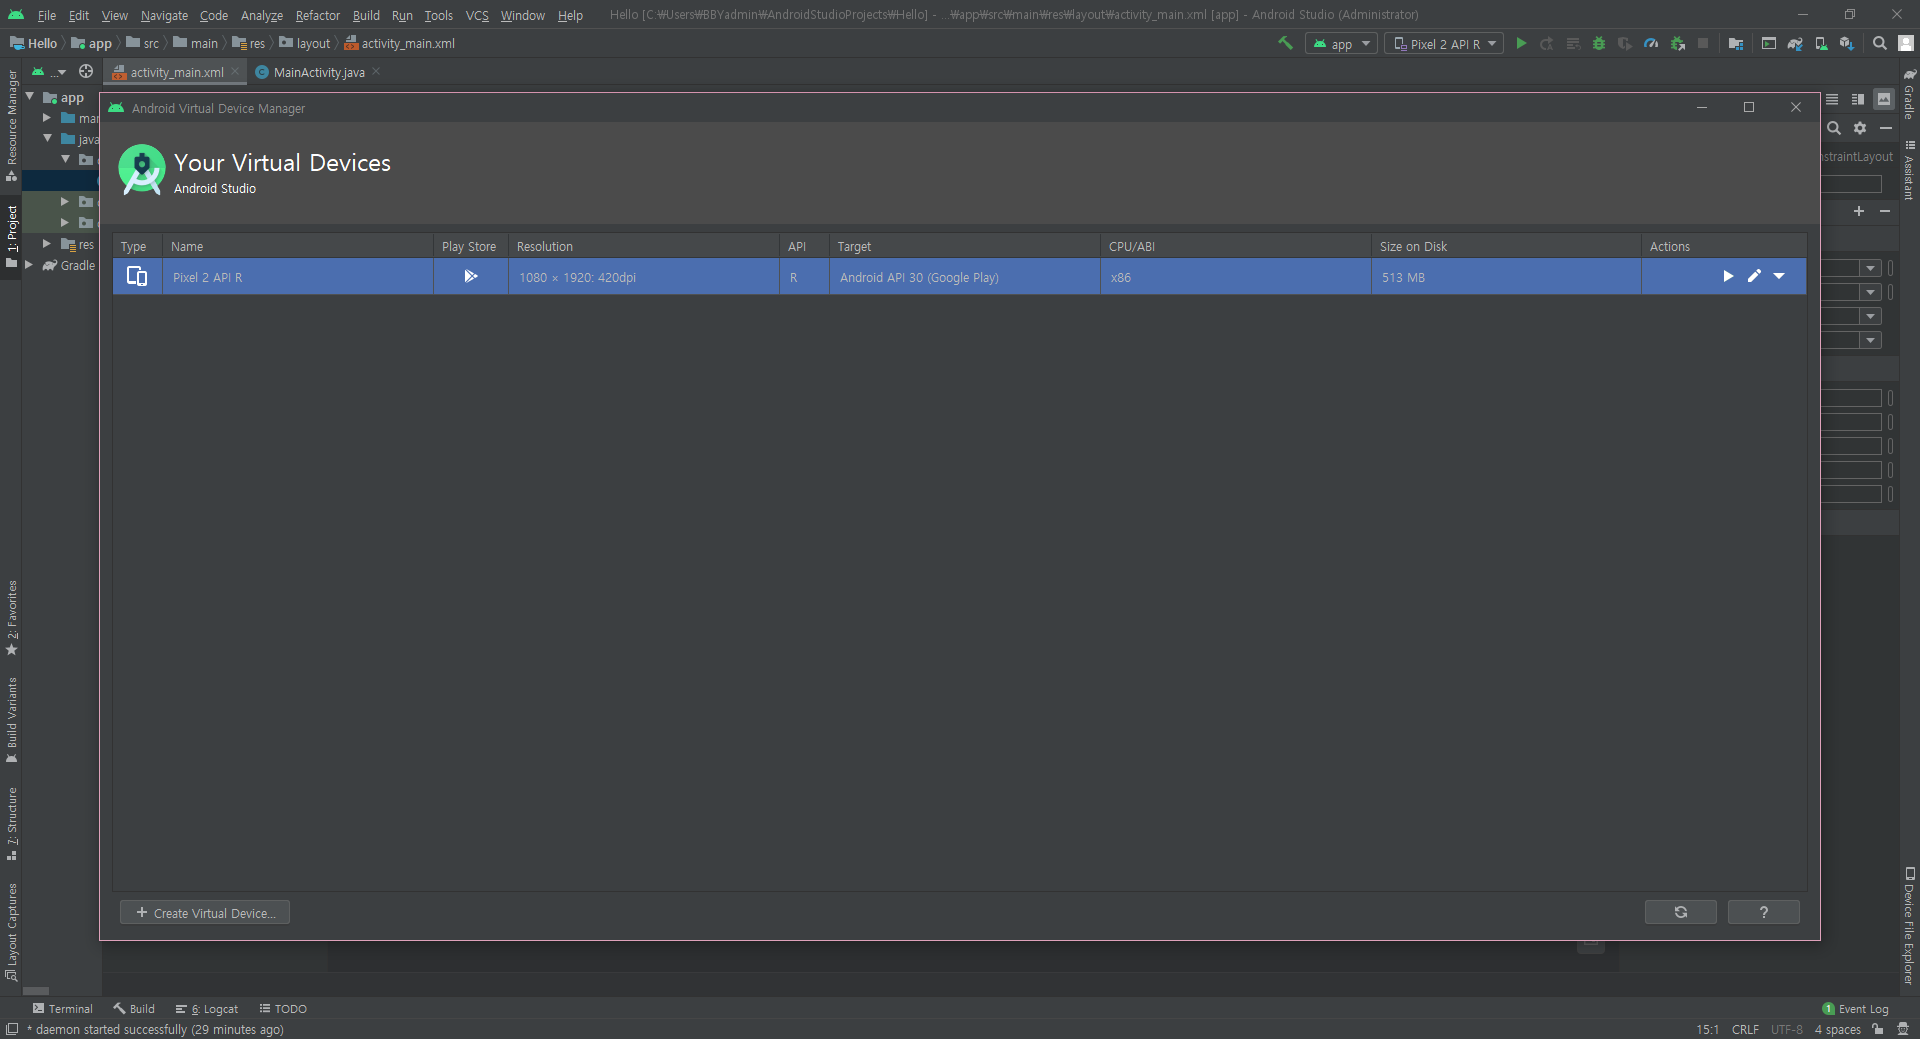Viewport: 1920px width, 1039px height.
Task: Expand the res folder in project tree
Action: click(47, 244)
